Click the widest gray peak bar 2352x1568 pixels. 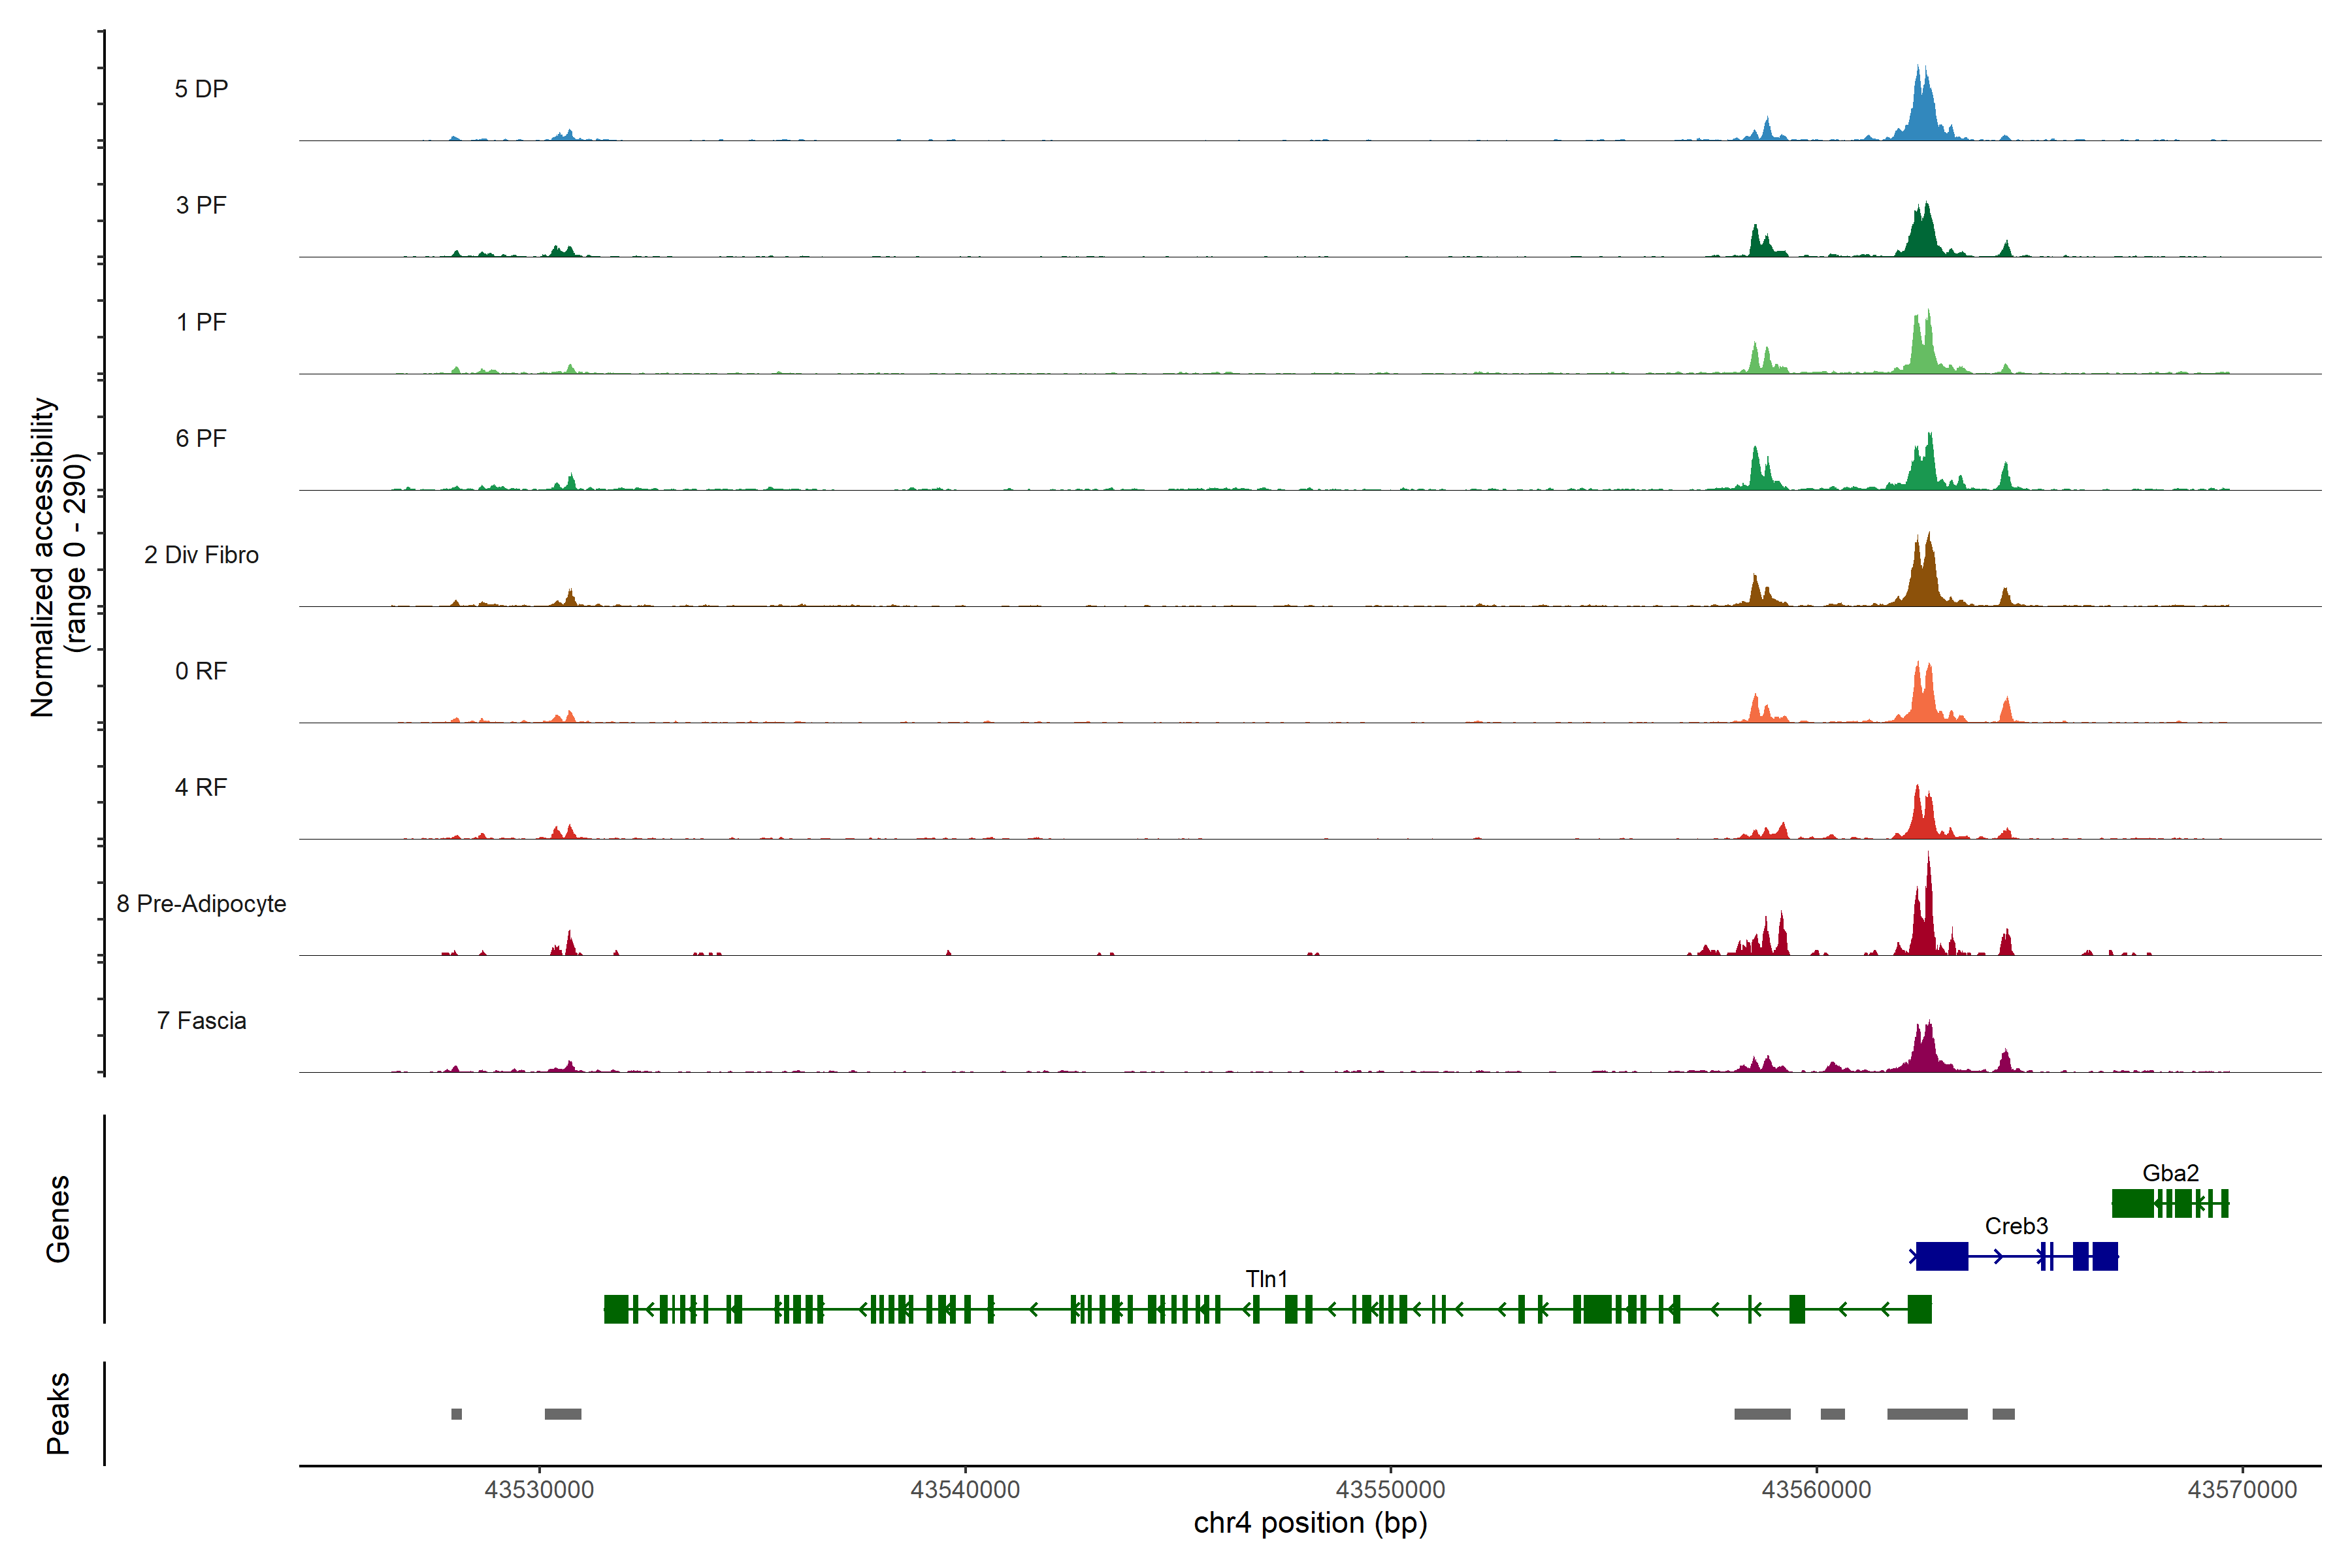tap(1927, 1414)
